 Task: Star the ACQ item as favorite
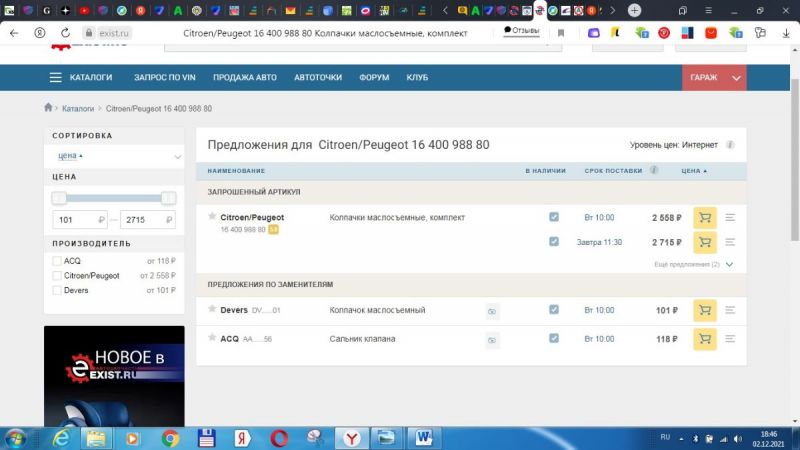(212, 337)
